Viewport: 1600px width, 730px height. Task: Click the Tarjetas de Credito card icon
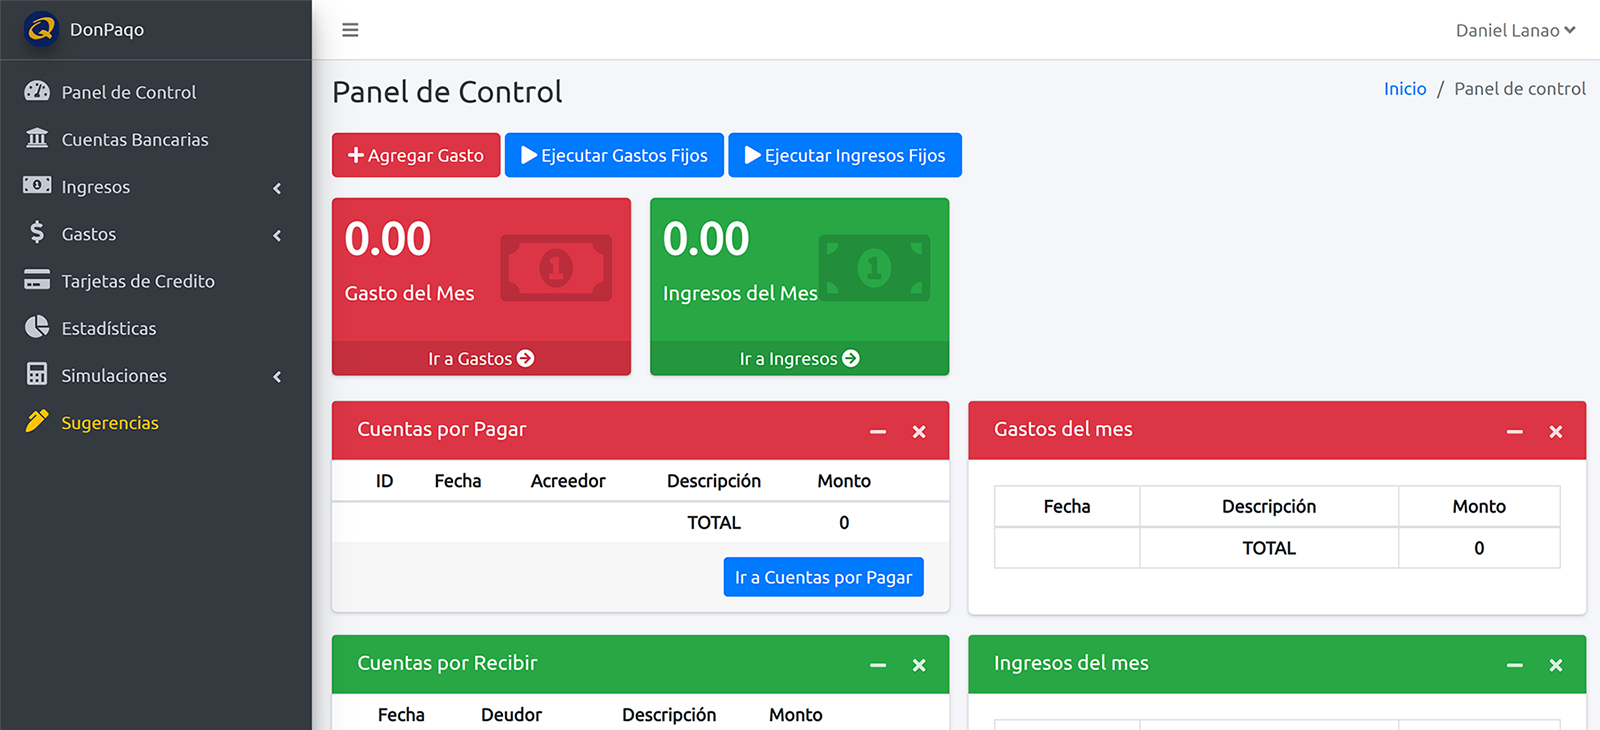(37, 280)
